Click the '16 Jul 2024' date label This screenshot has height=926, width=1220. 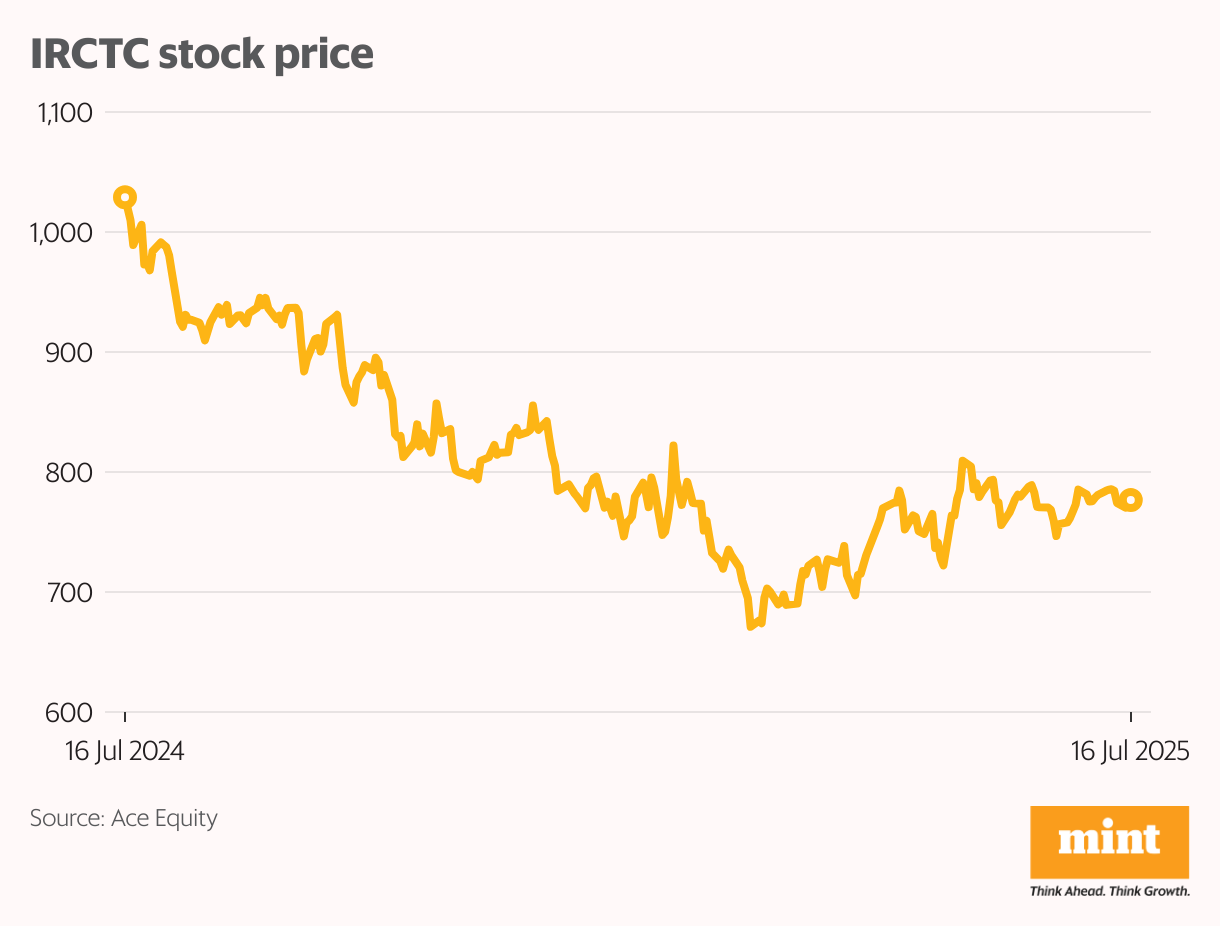coord(125,751)
